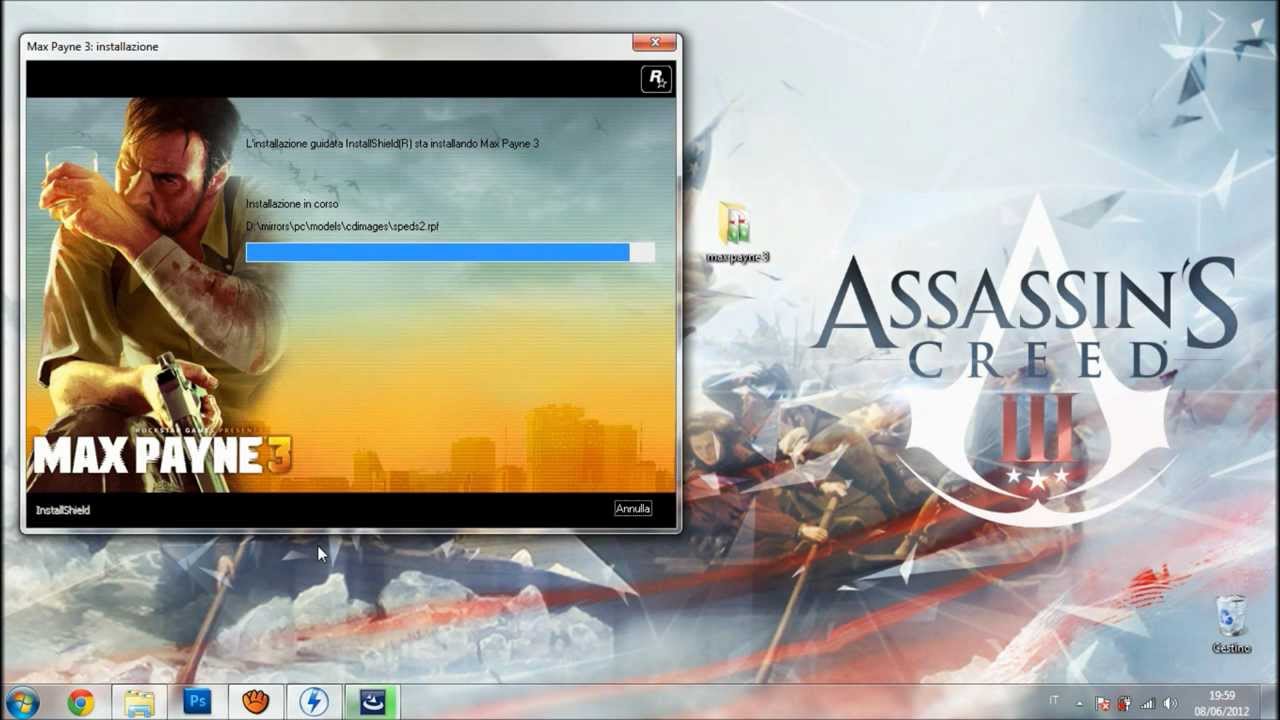Launch Google Chrome from taskbar
Screen dimensions: 1280x720
81,703
